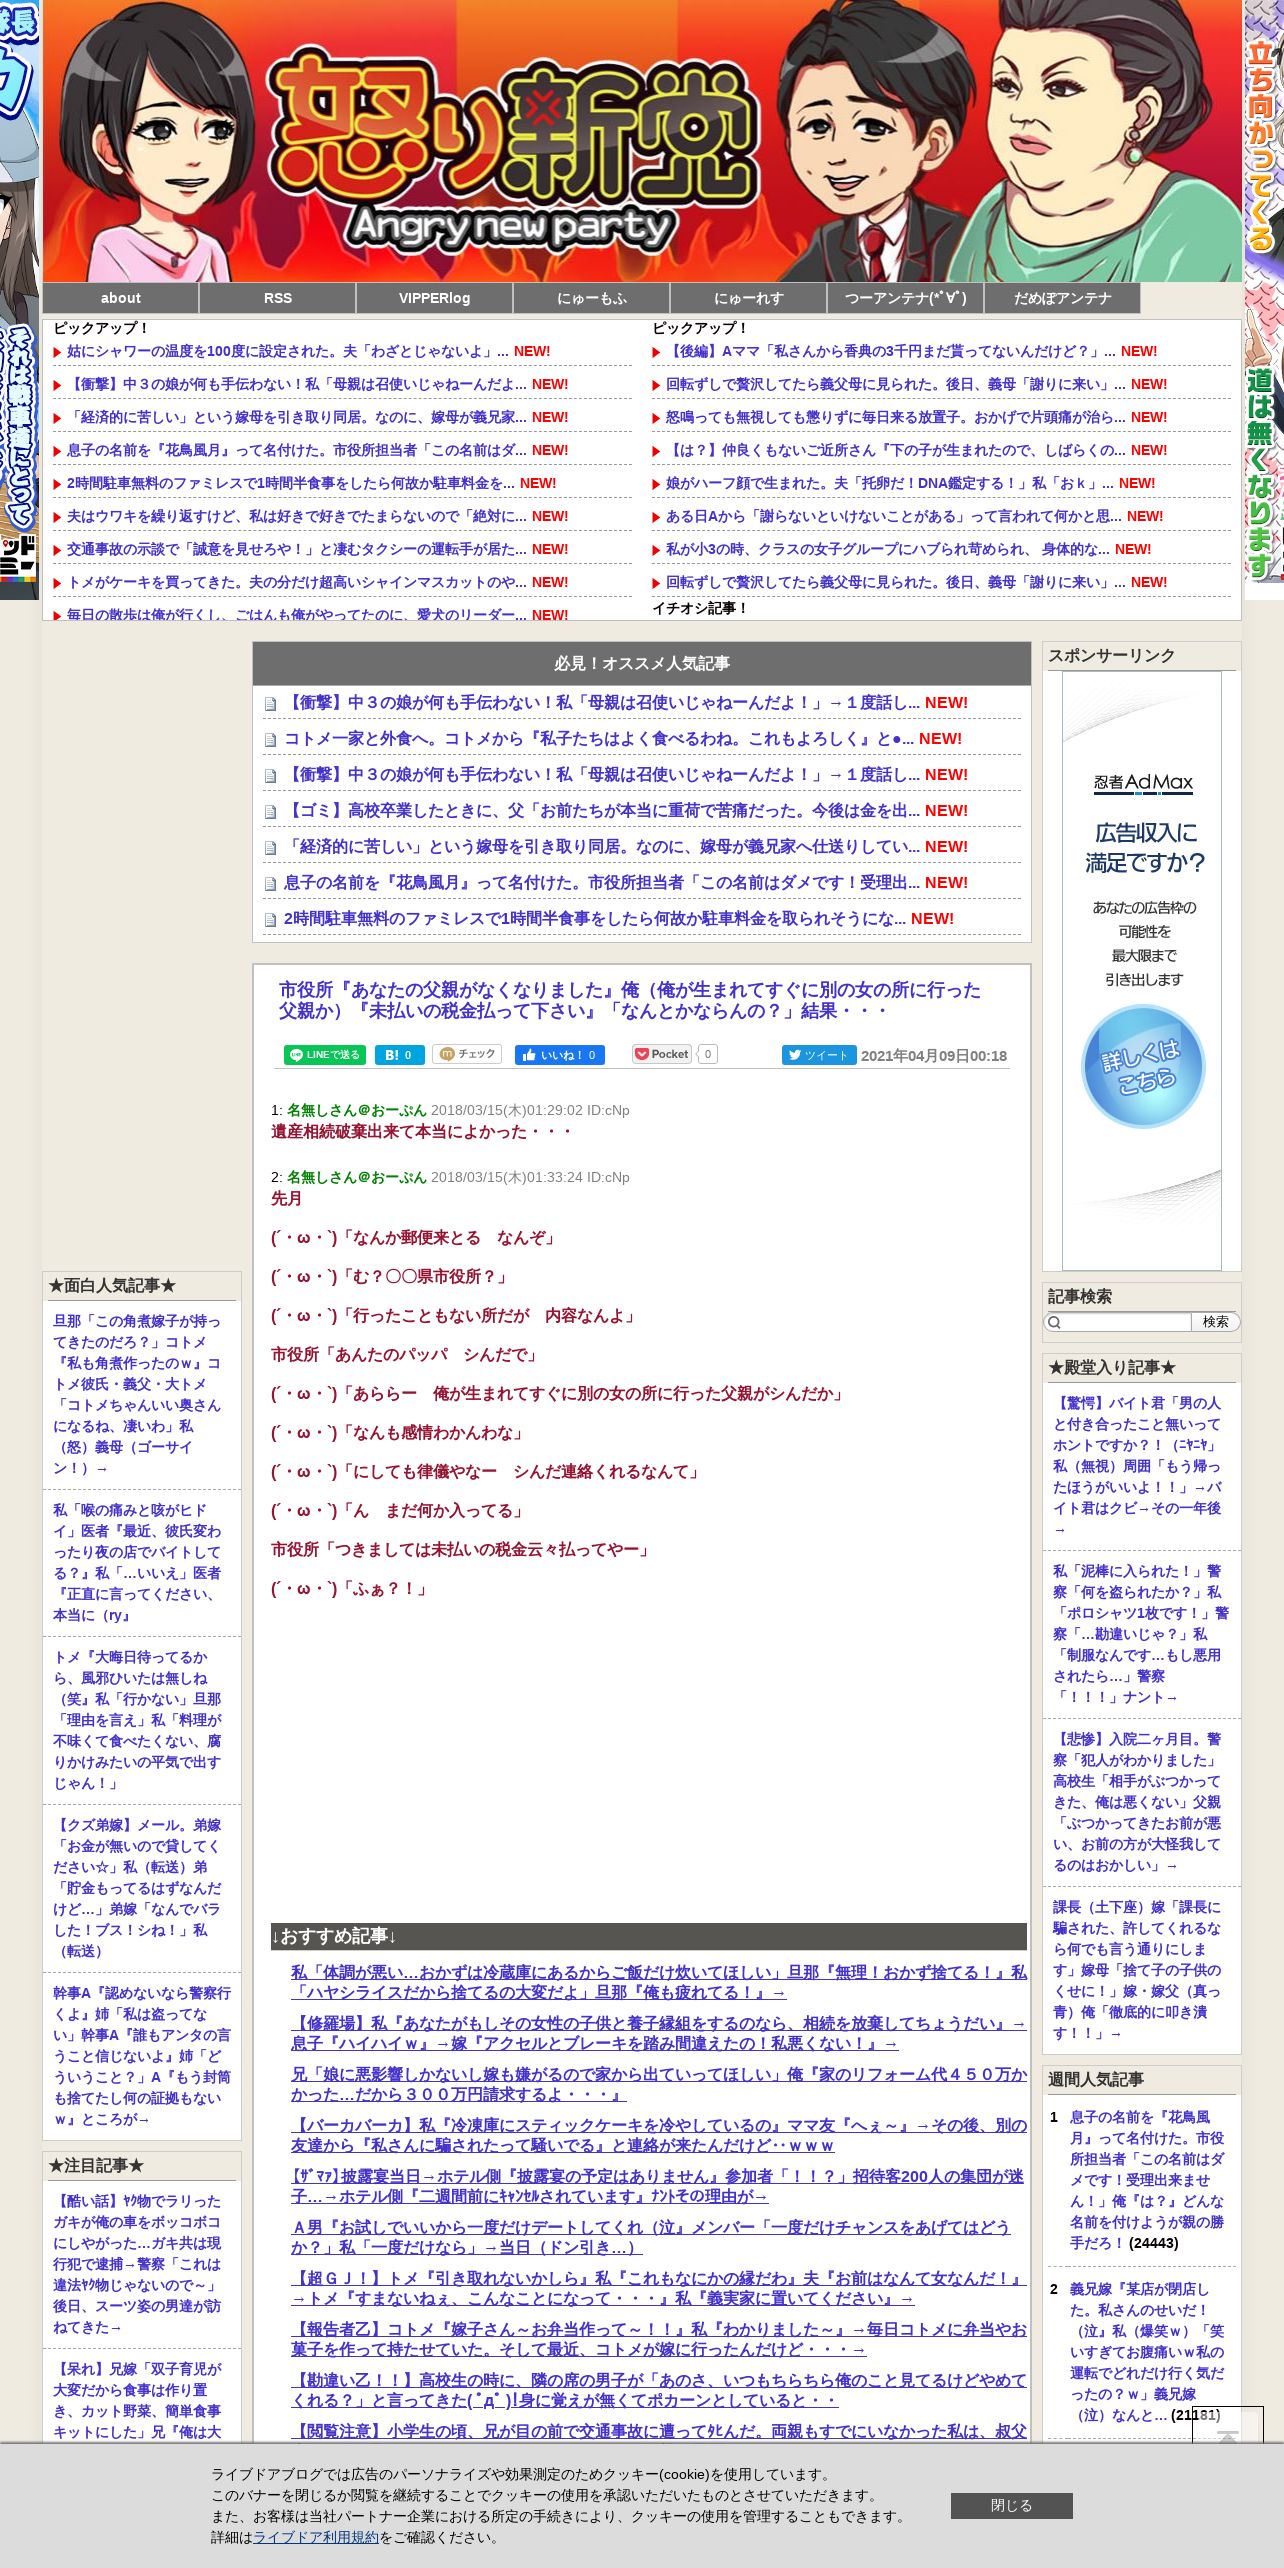
Task: Click the document icon beside 【ゴミ】高校卒業したときに
Action: pos(270,812)
